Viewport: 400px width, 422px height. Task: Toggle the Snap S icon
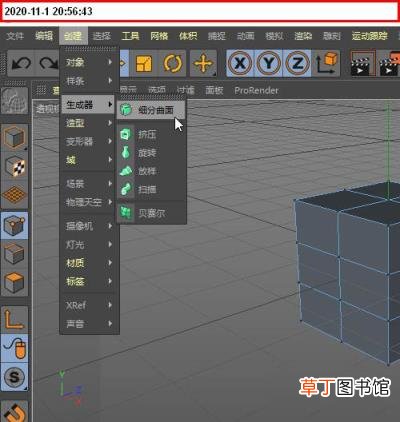pos(14,377)
